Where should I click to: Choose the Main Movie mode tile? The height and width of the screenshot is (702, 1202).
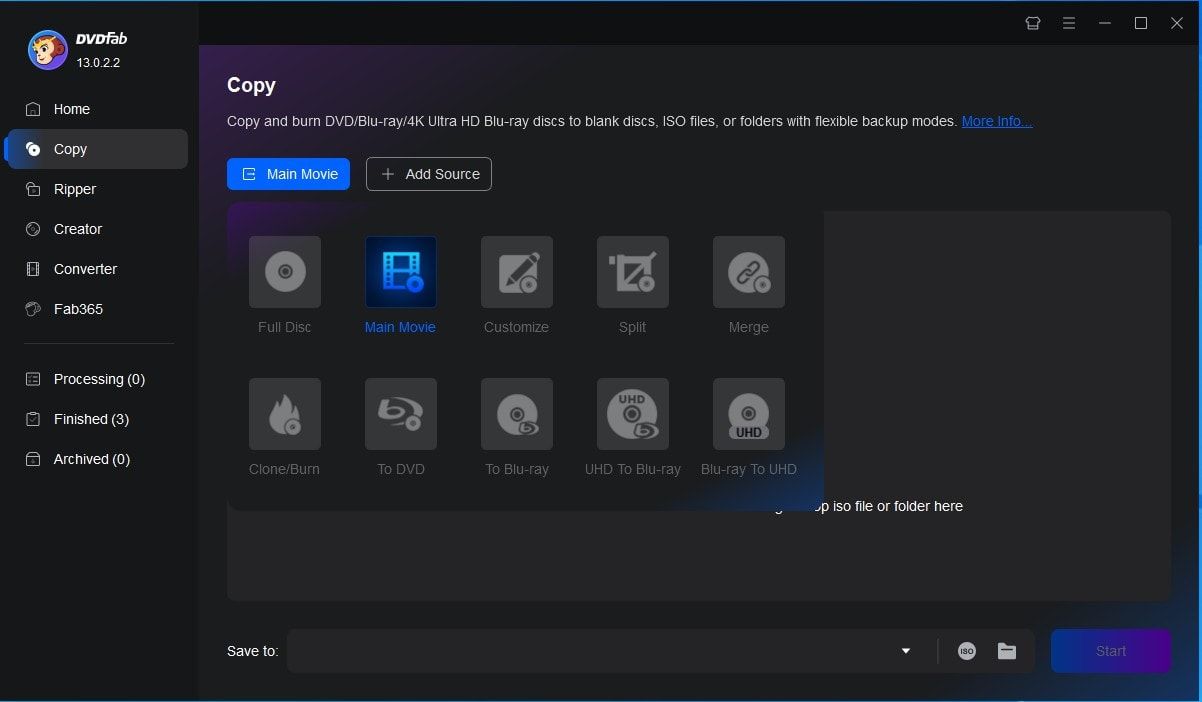tap(401, 272)
